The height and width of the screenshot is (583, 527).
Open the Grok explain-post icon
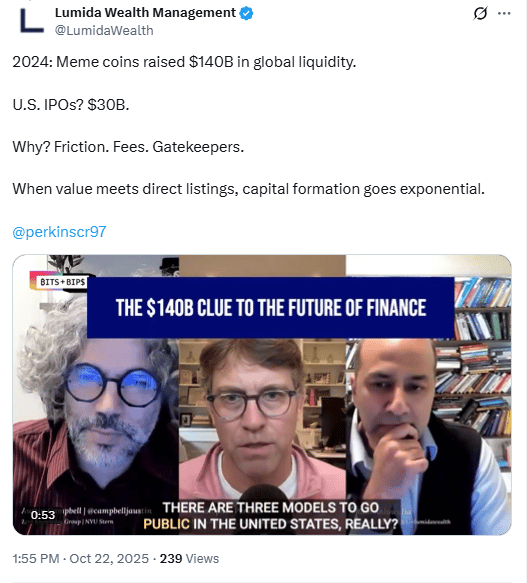[480, 14]
